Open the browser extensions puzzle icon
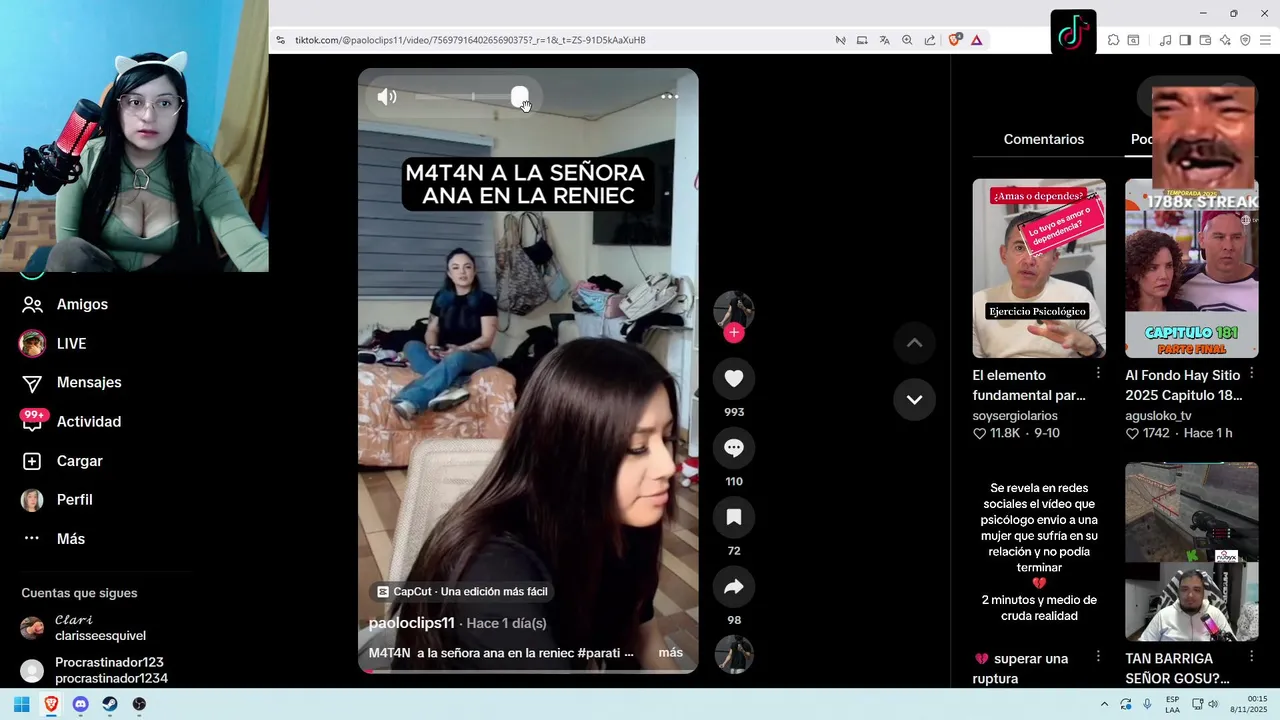 pyautogui.click(x=1113, y=40)
